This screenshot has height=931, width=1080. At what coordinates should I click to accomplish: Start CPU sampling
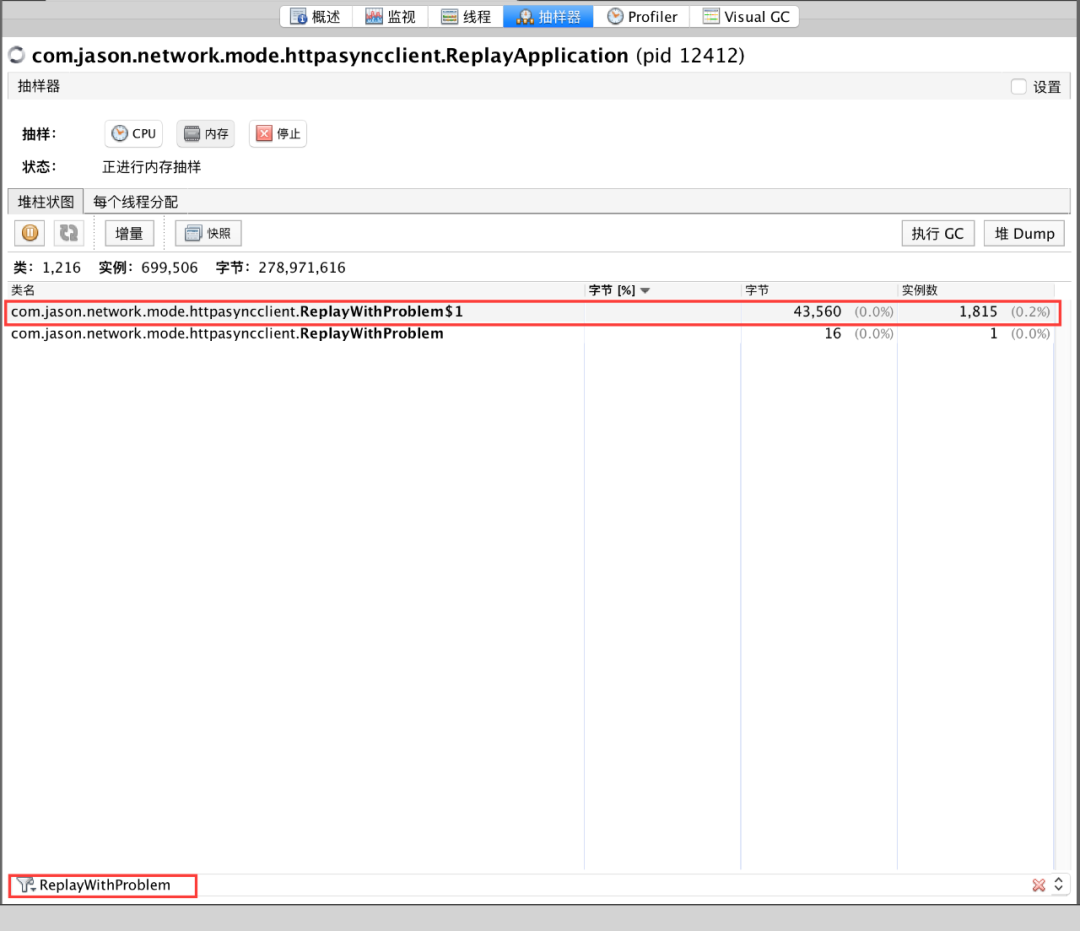[134, 133]
